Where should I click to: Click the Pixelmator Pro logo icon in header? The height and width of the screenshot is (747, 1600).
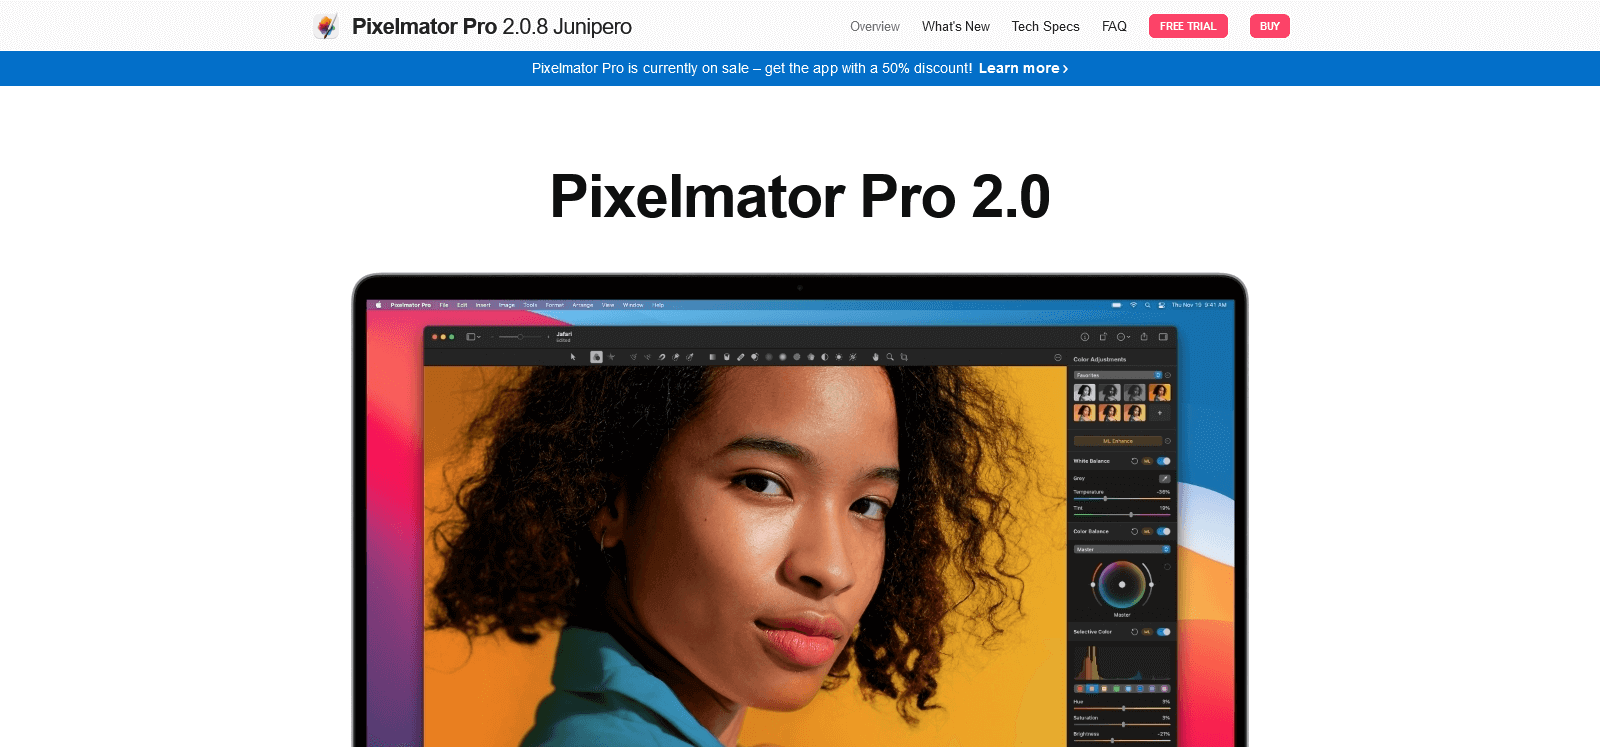[326, 26]
